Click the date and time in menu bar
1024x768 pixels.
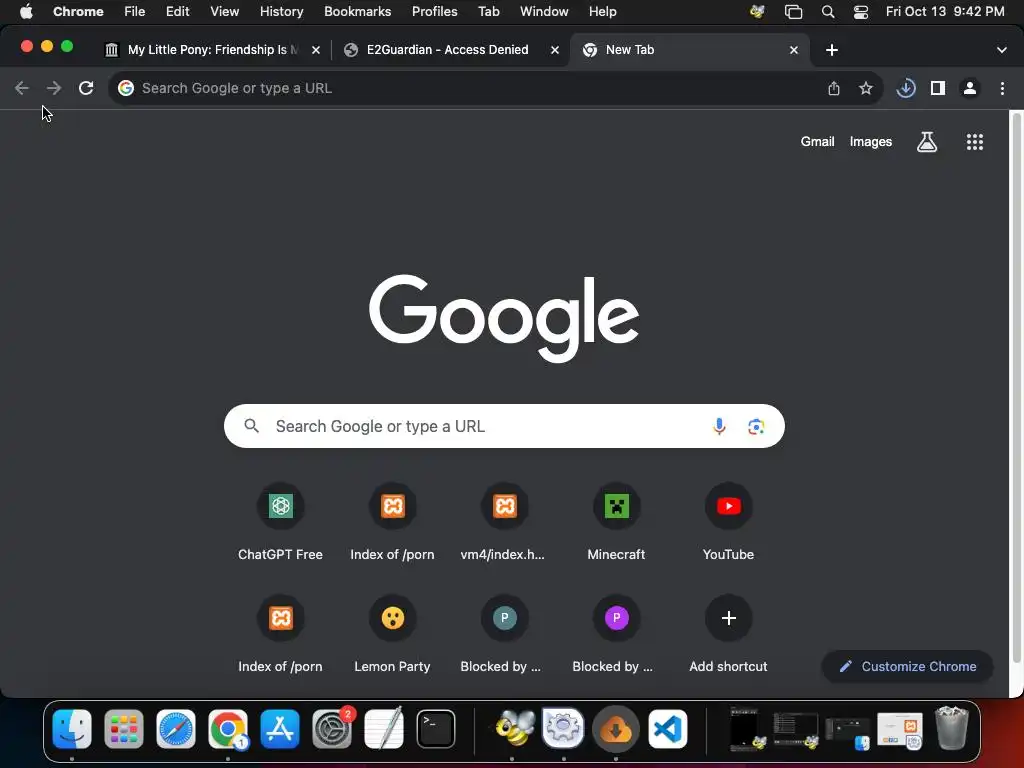[x=945, y=12]
